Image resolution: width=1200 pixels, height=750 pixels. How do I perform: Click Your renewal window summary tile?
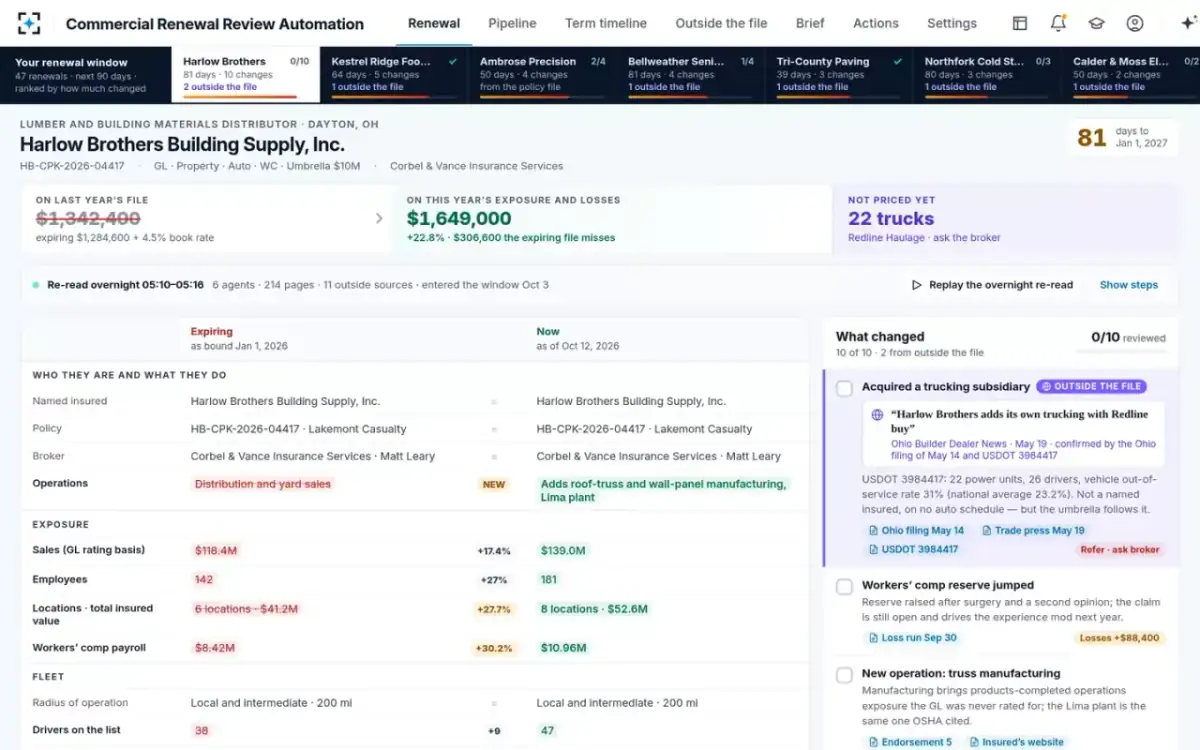pyautogui.click(x=85, y=74)
